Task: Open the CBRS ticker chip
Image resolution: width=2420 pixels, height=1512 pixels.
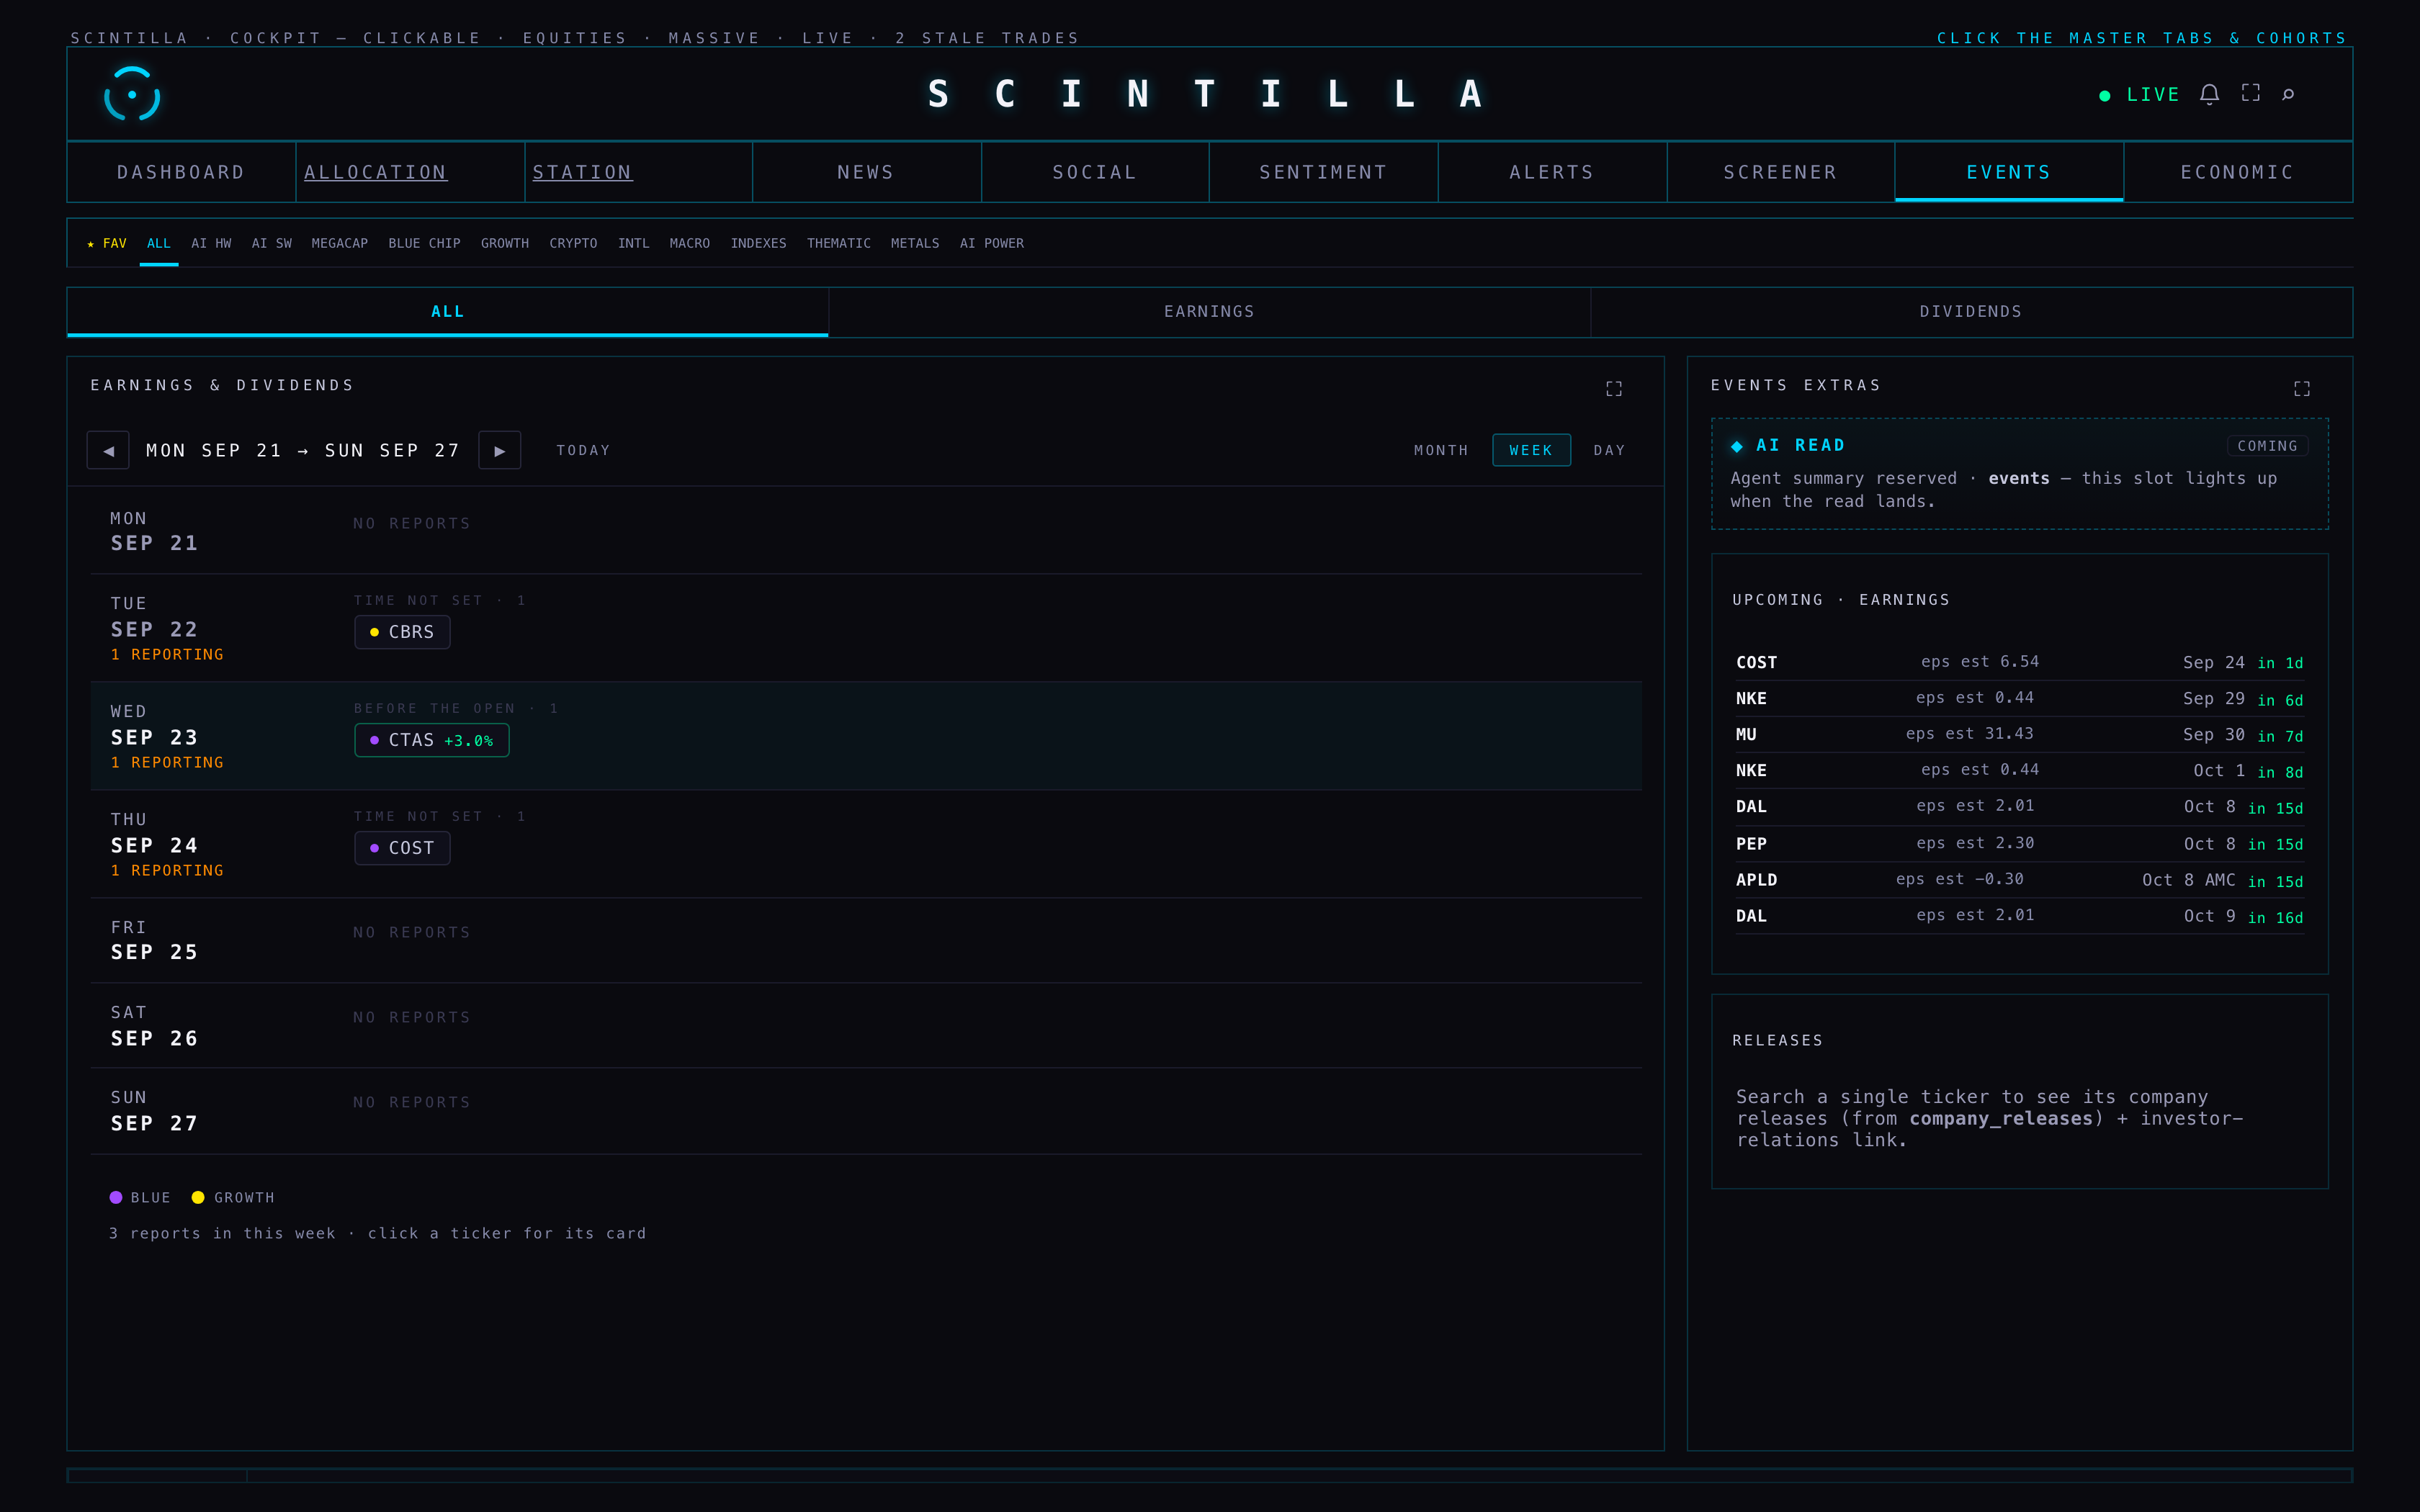Action: pos(402,632)
